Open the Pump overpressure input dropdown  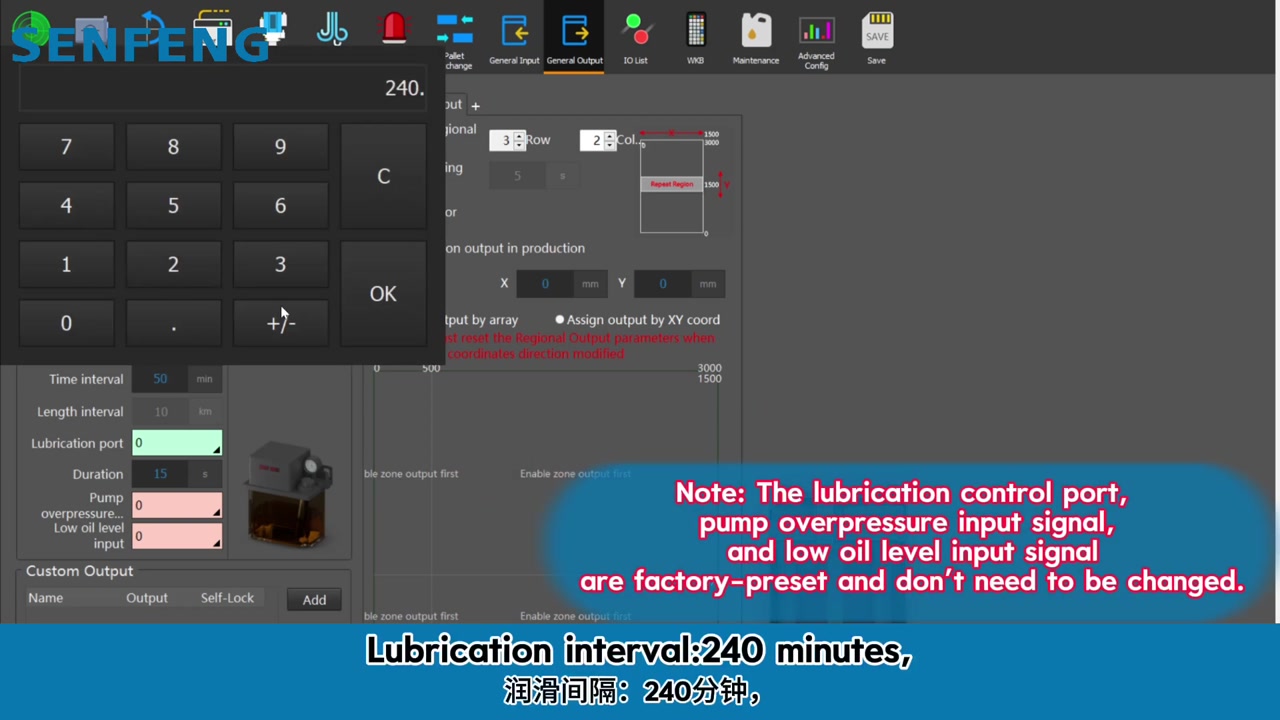(x=215, y=512)
